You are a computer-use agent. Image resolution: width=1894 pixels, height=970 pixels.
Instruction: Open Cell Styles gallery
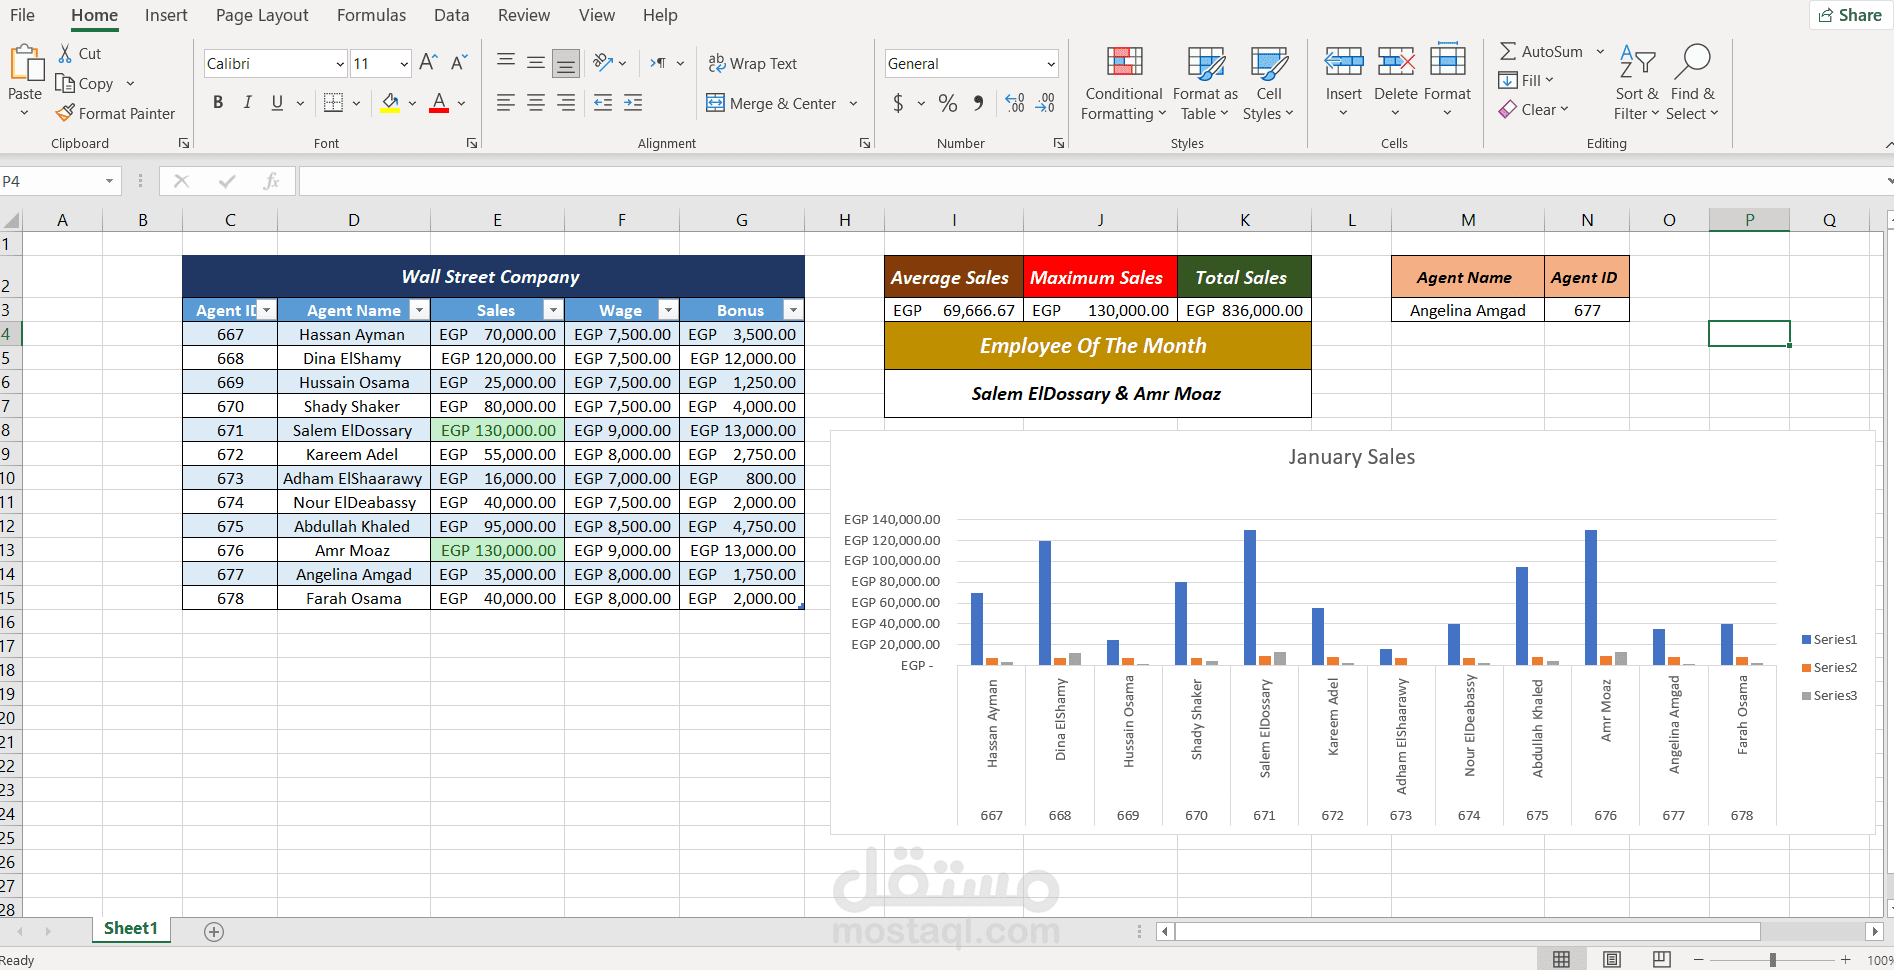1268,82
